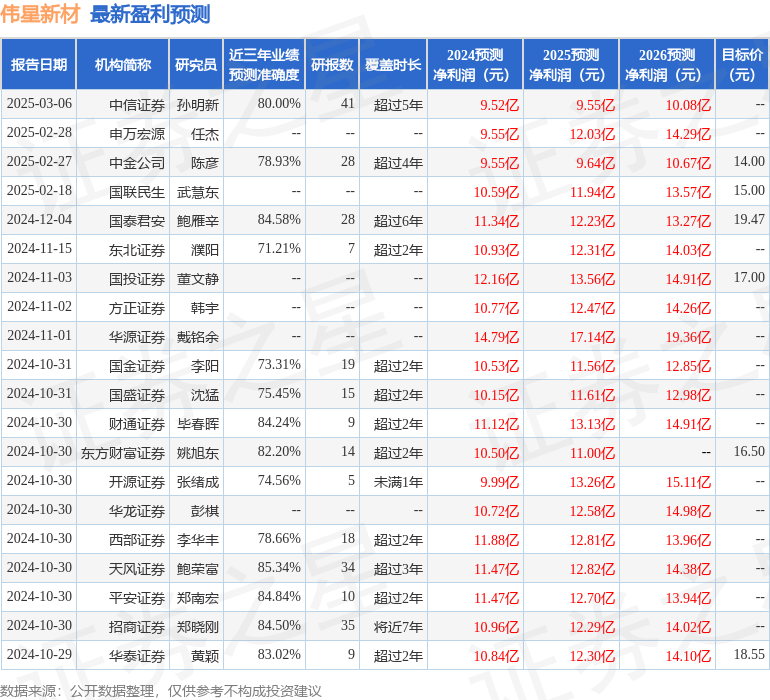Image resolution: width=770 pixels, height=700 pixels.
Task: Select the 国投证券 institution name
Action: click(x=137, y=279)
